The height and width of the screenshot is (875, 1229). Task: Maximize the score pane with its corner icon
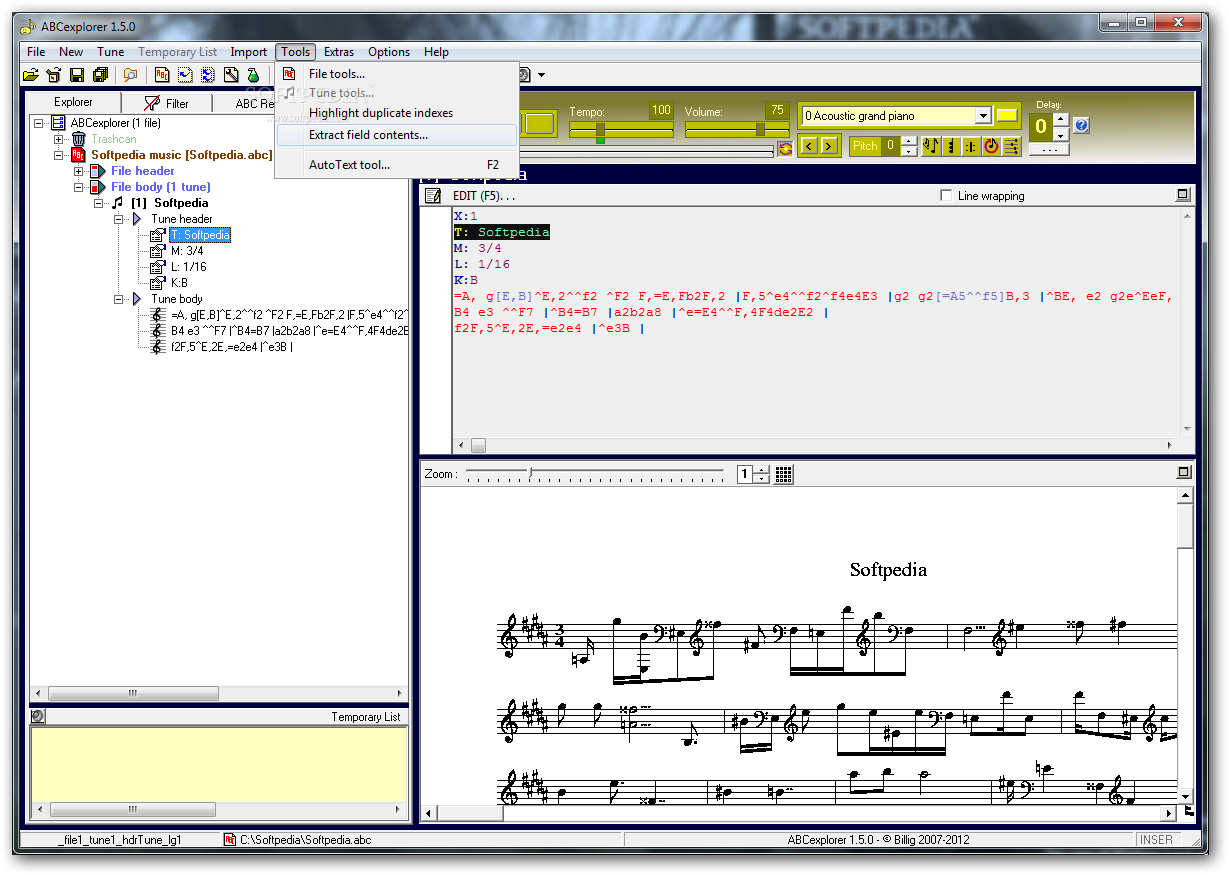coord(1184,472)
